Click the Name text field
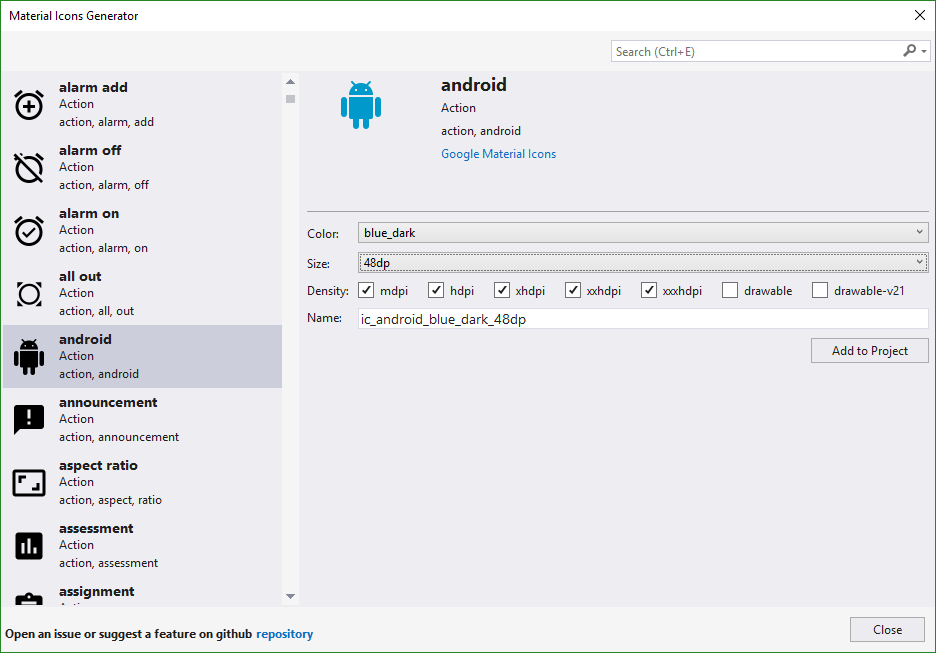Screen dimensions: 936x653 [643, 319]
